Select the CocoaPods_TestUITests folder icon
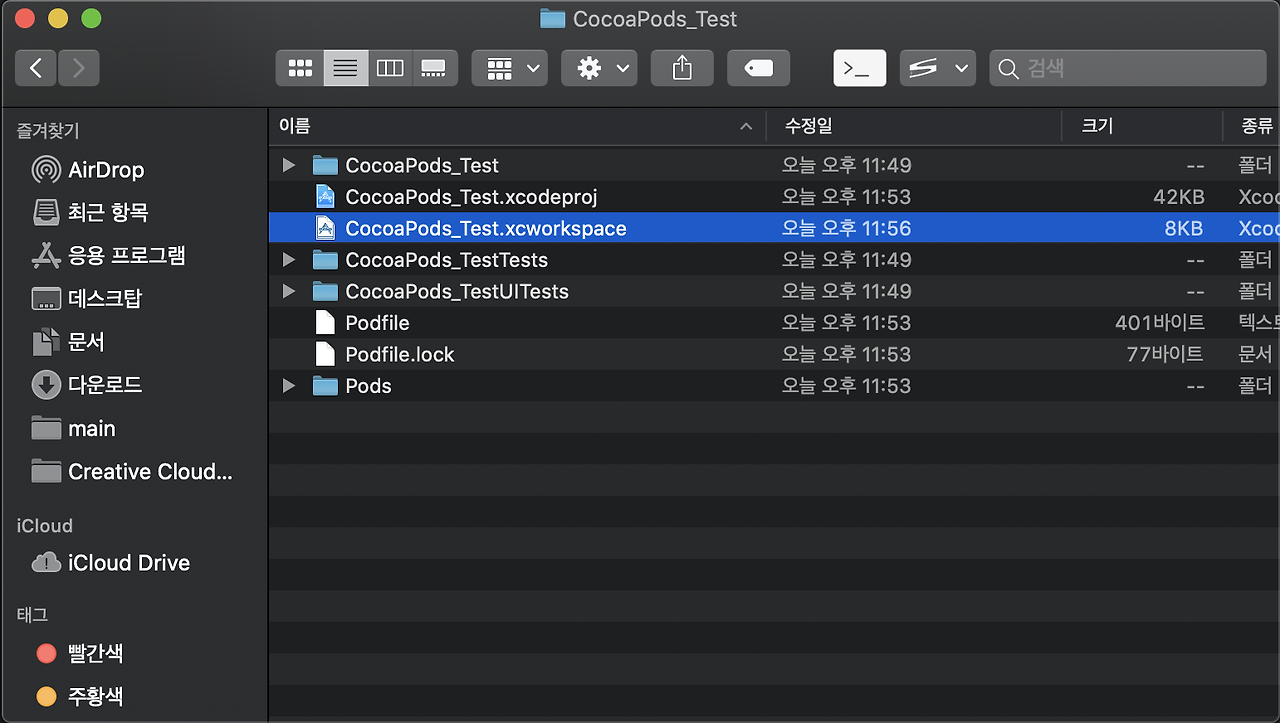Viewport: 1280px width, 723px height. click(324, 291)
